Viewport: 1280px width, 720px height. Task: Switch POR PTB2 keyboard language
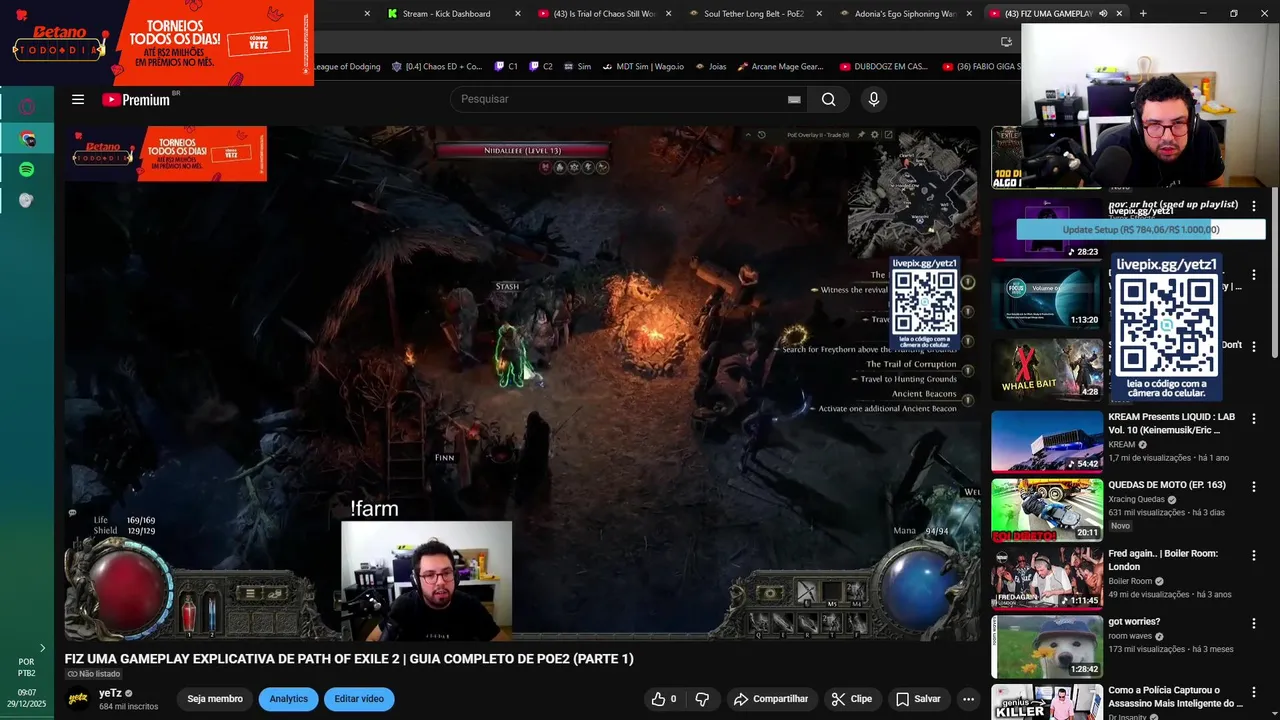(27, 667)
